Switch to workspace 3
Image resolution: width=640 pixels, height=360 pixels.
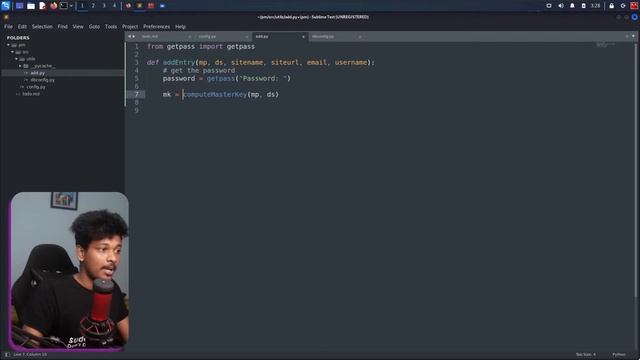[104, 6]
